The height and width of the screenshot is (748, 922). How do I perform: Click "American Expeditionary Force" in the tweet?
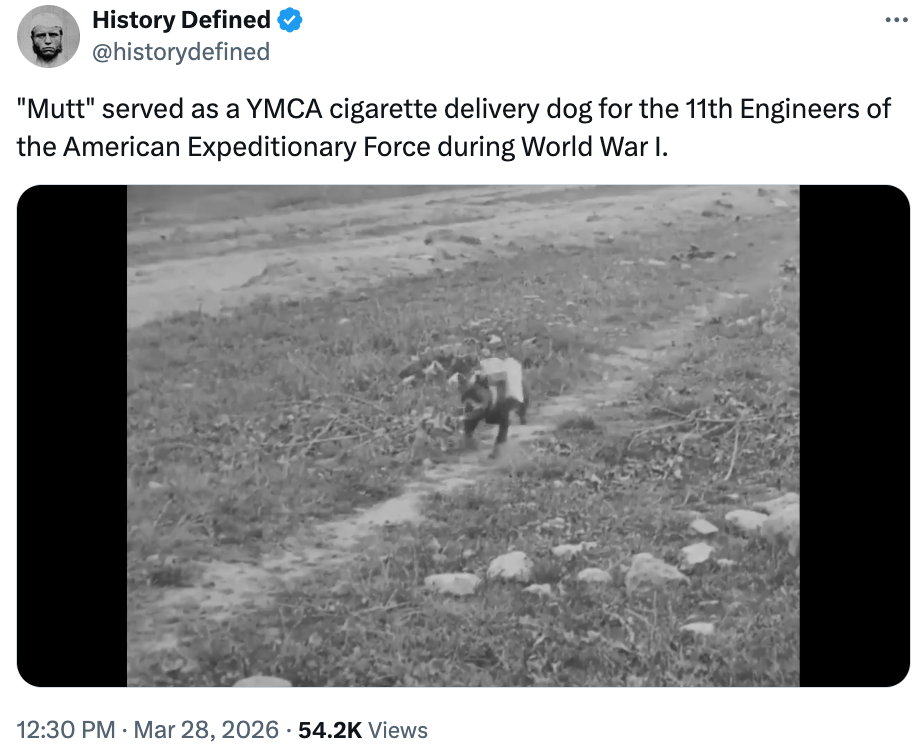point(247,146)
